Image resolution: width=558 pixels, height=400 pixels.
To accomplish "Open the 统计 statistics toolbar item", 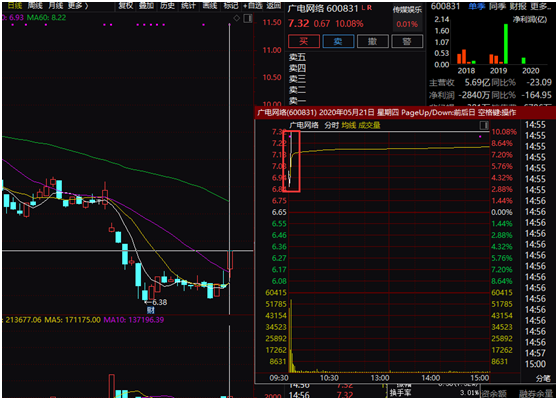I will point(188,6).
